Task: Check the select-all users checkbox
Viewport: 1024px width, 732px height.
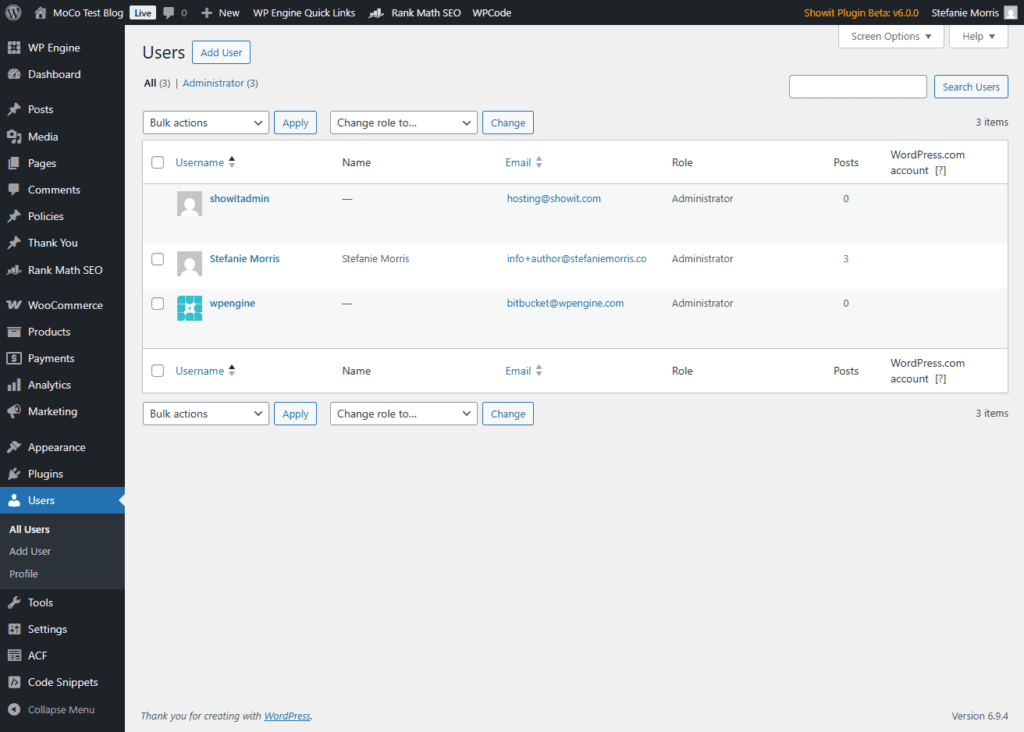Action: click(x=157, y=162)
